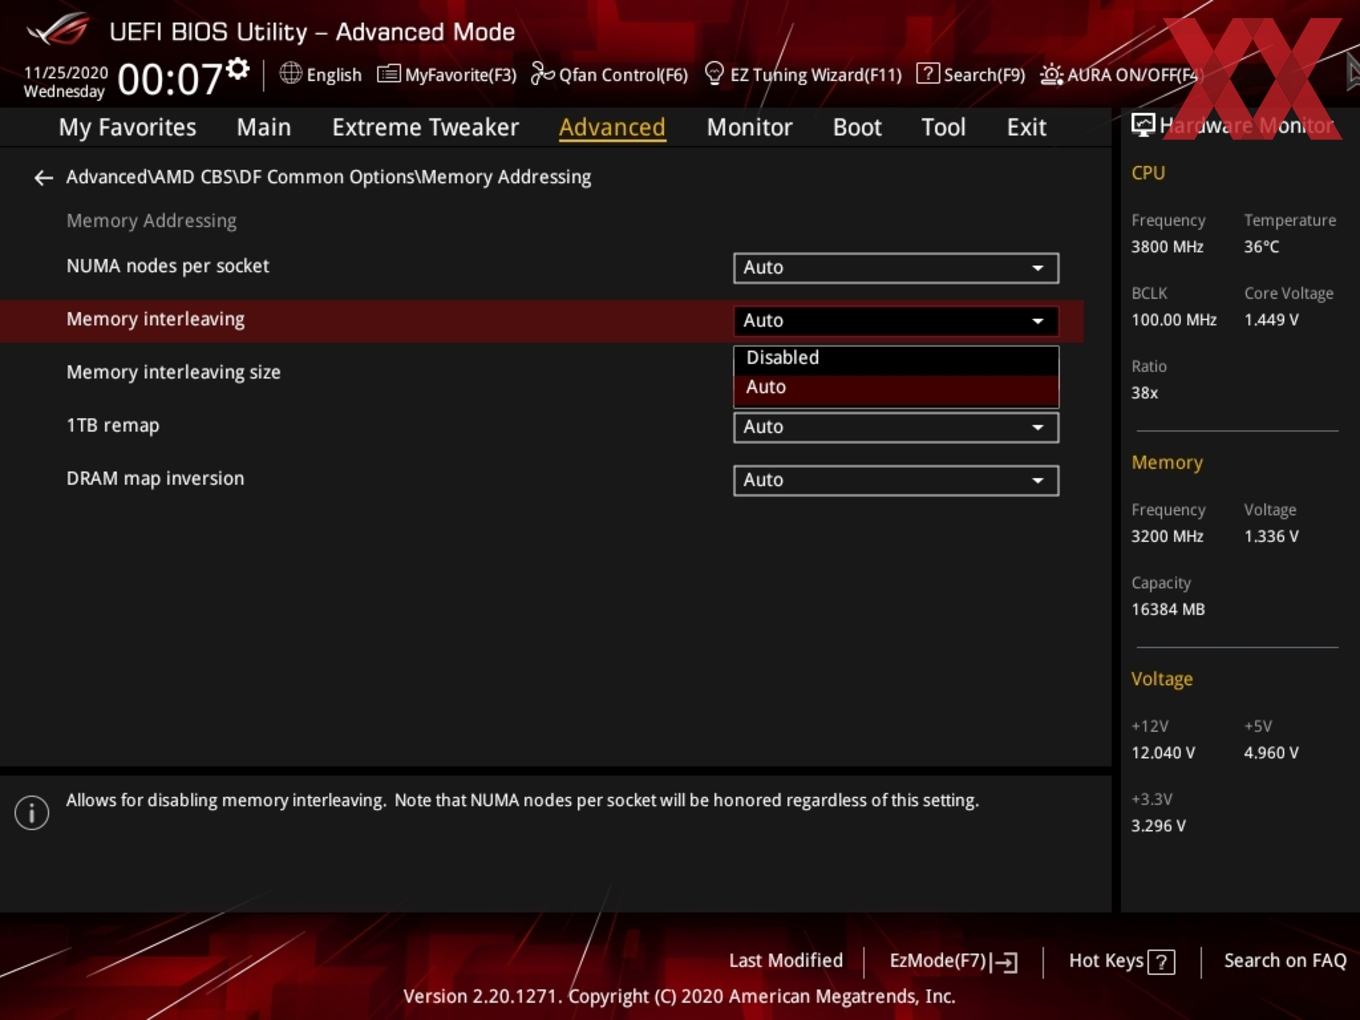Click memory frequency 3200 MHz value
Screen dimensions: 1360x1020
point(1167,536)
